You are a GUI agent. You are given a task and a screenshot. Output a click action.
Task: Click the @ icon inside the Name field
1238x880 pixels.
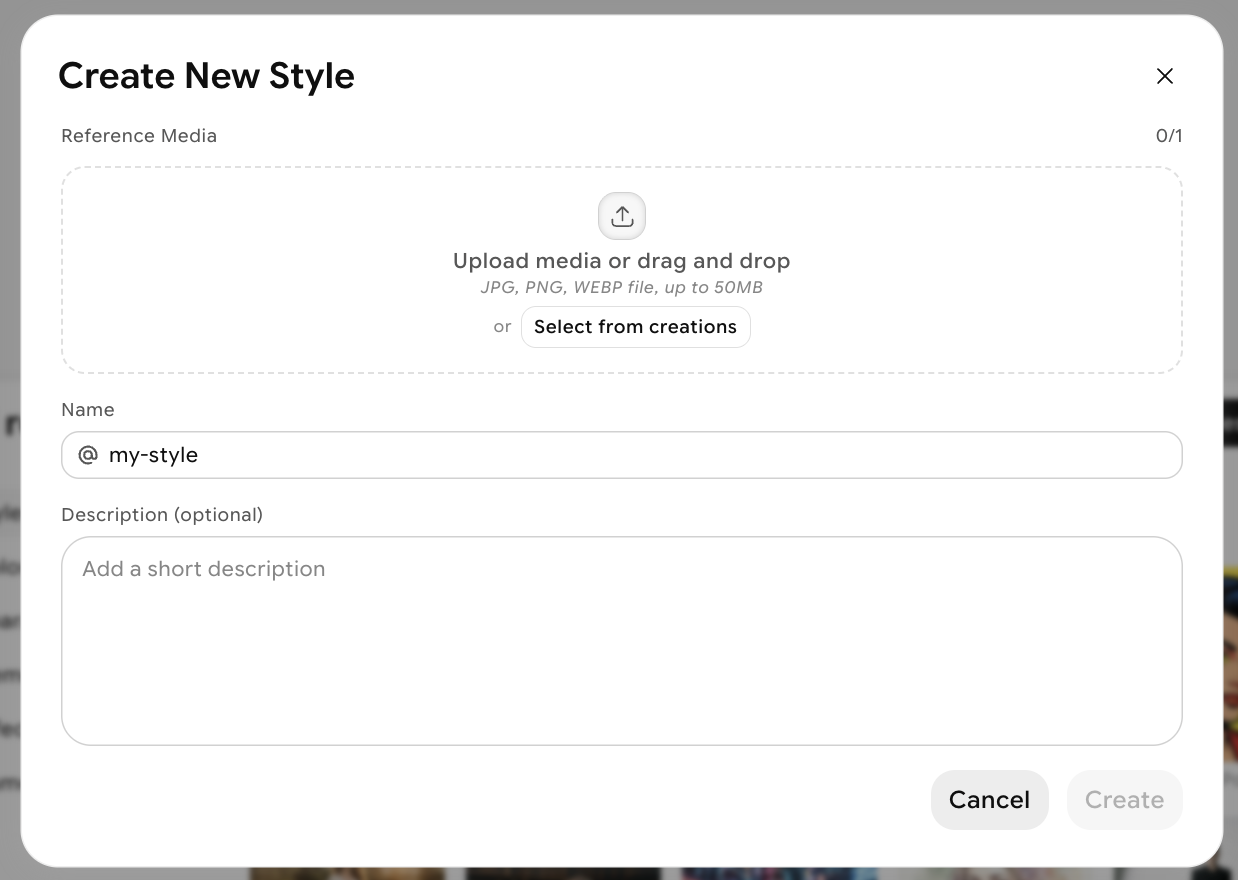coord(88,454)
